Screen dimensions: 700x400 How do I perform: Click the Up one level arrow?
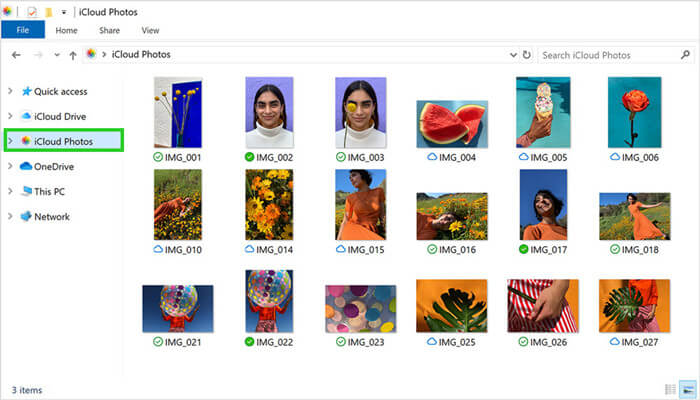(73, 55)
